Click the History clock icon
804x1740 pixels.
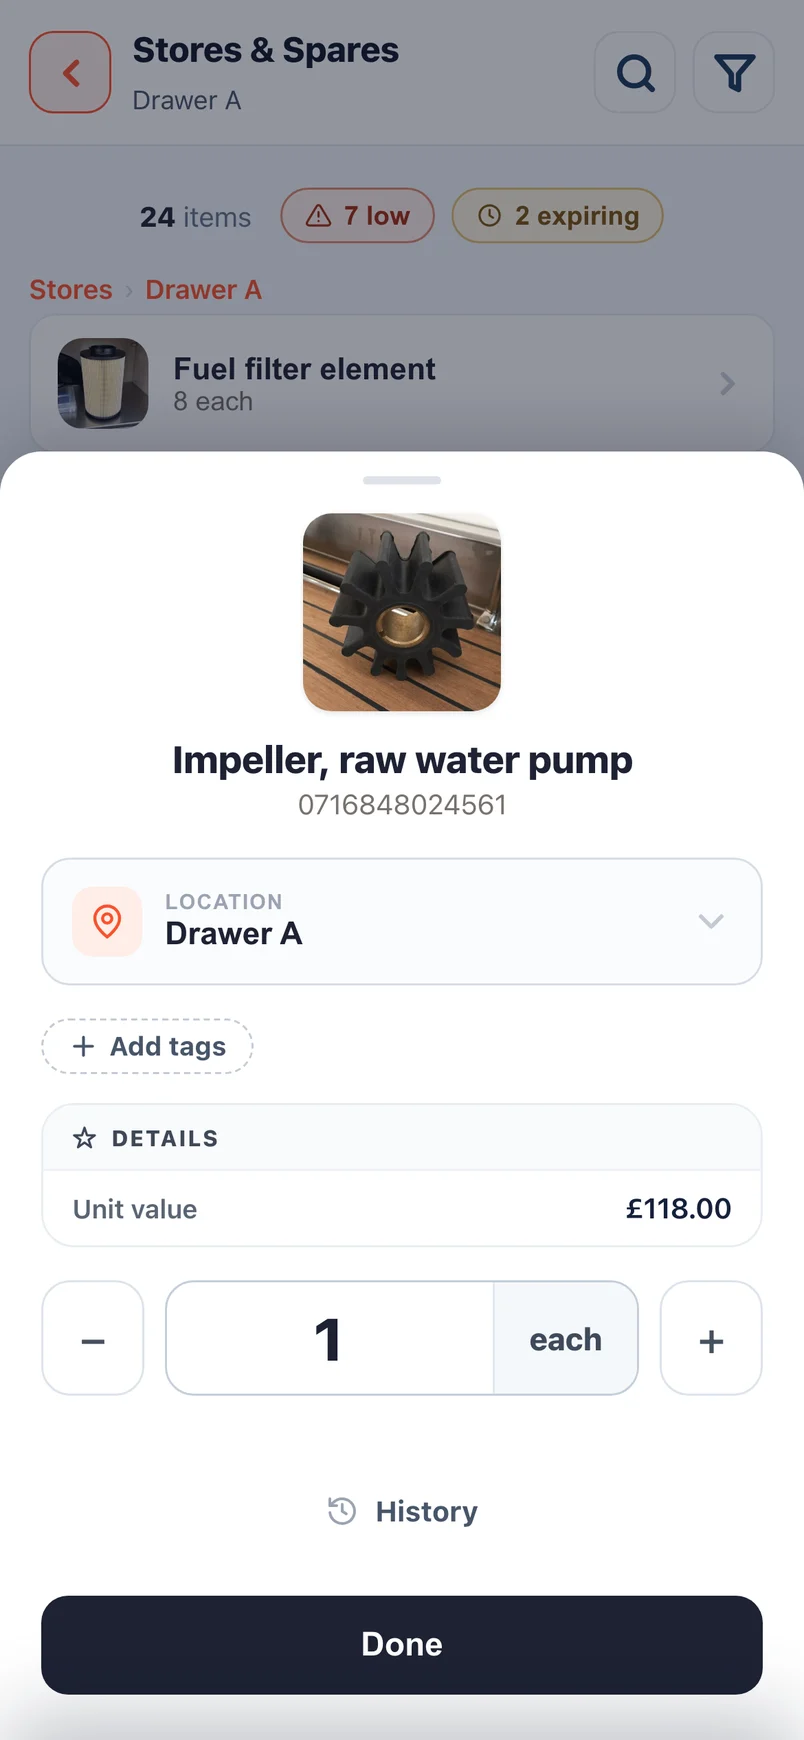(x=342, y=1511)
